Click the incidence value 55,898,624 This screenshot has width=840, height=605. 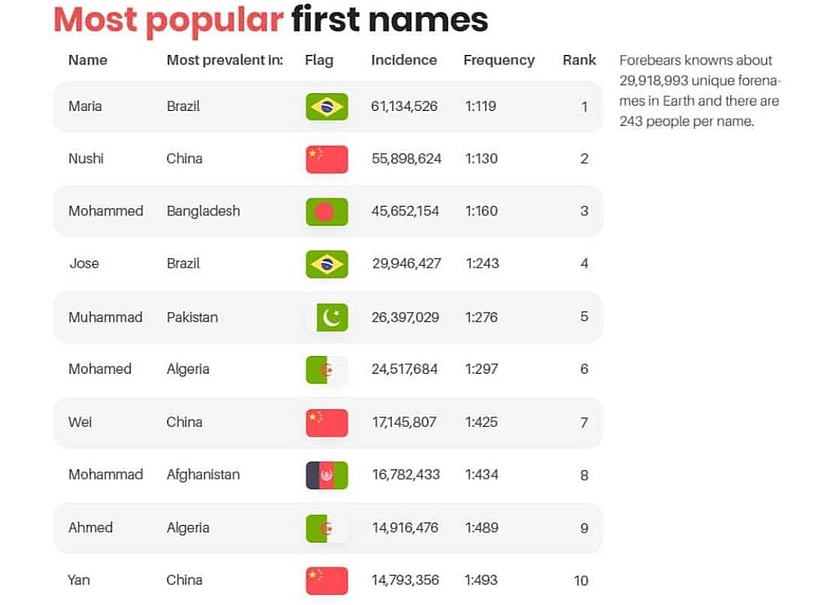tap(406, 159)
